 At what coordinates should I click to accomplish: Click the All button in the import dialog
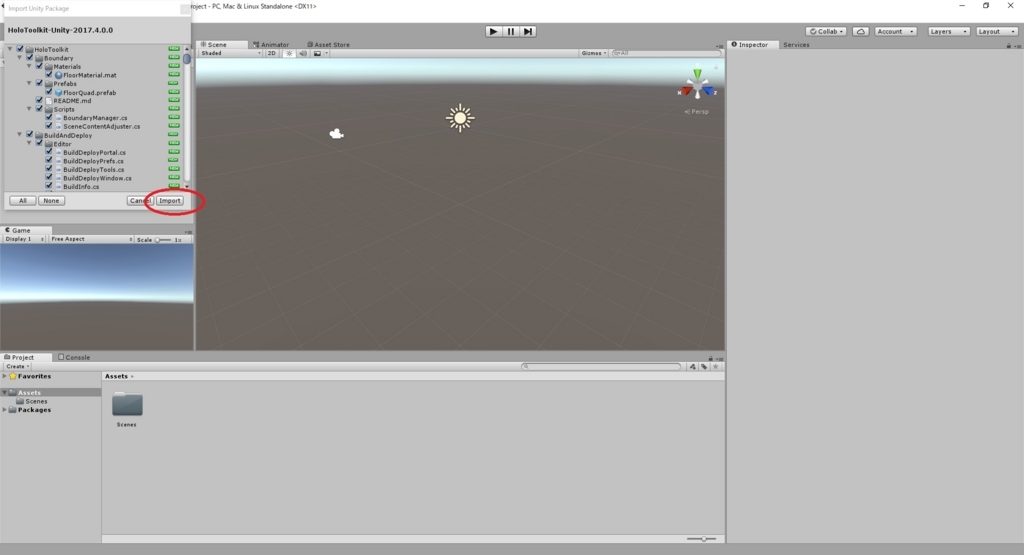23,200
